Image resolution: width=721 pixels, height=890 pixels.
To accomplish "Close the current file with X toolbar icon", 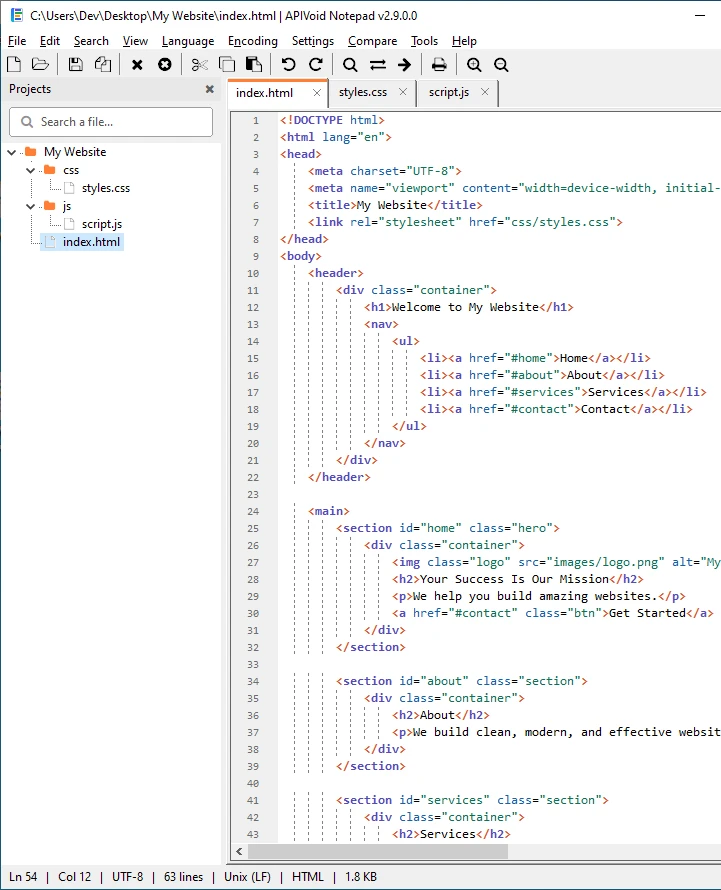I will (137, 65).
